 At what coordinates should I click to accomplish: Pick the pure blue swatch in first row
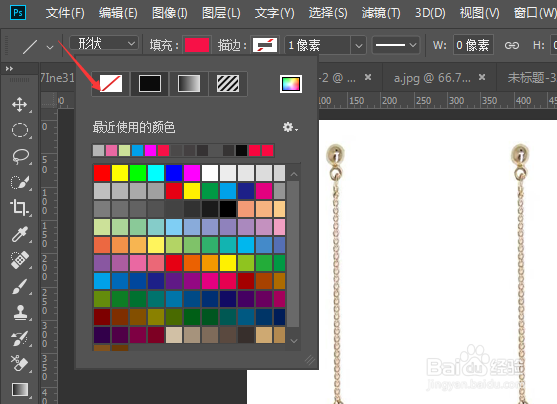pyautogui.click(x=174, y=173)
